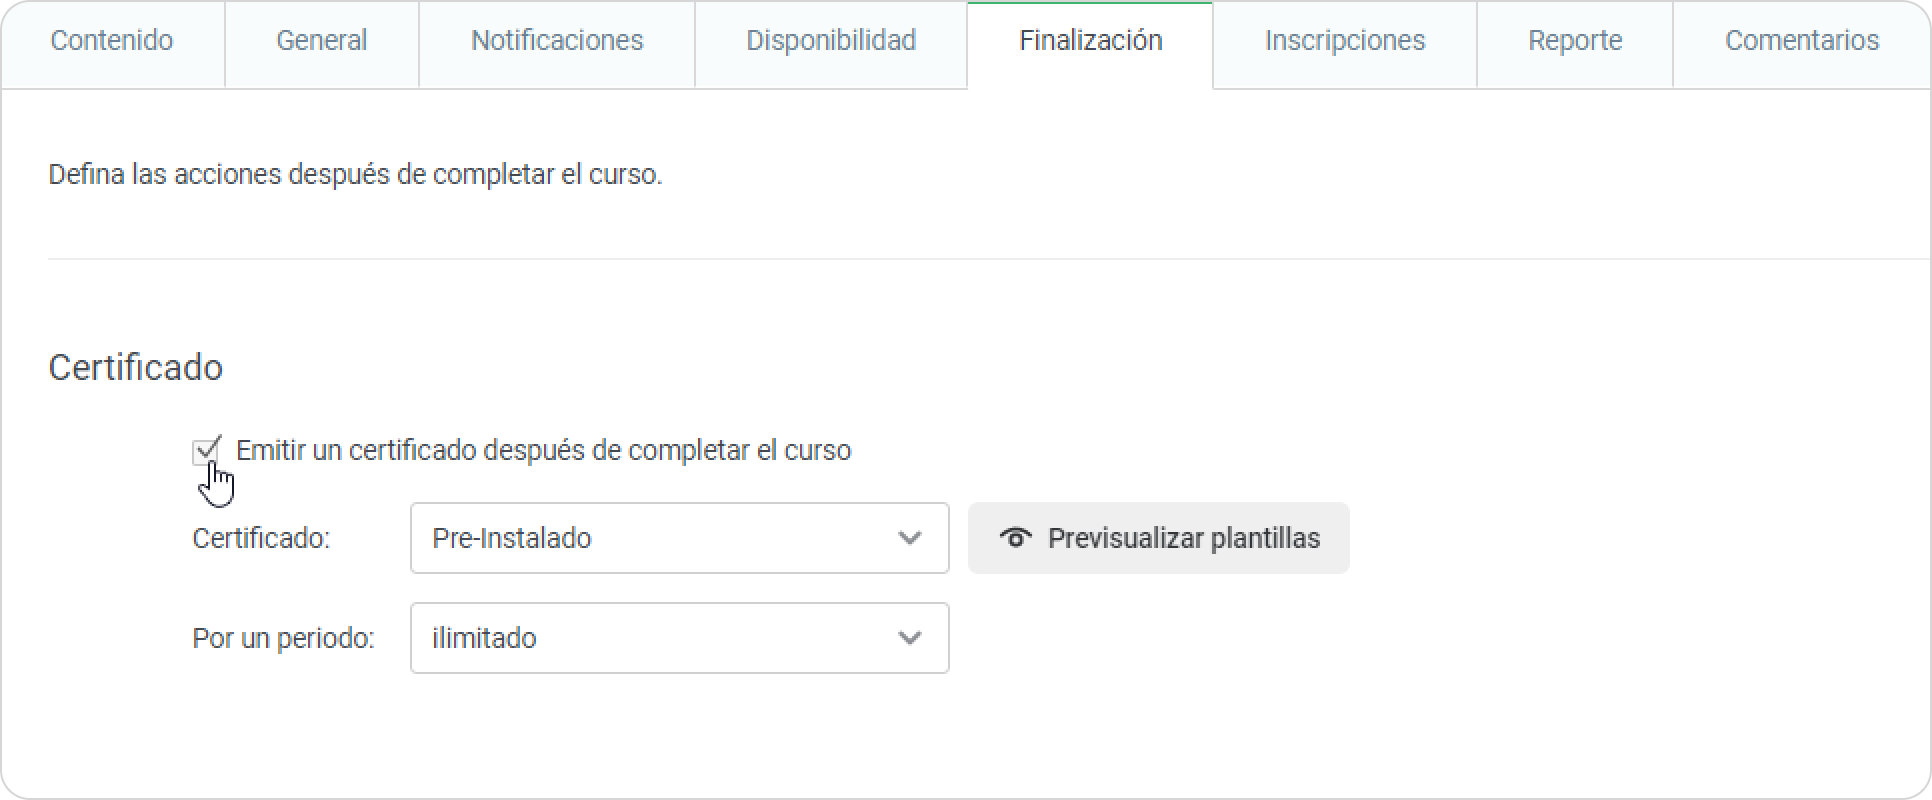Image resolution: width=1932 pixels, height=800 pixels.
Task: Open the Inscripciones tab
Action: pyautogui.click(x=1344, y=41)
